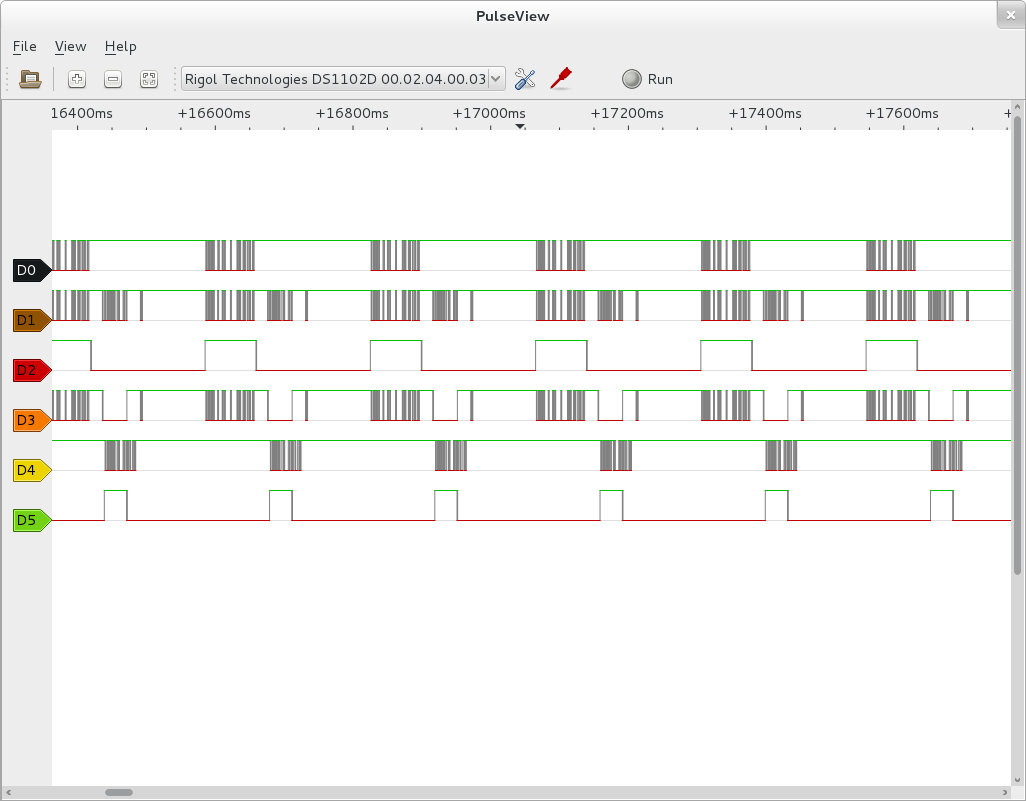Image resolution: width=1026 pixels, height=801 pixels.
Task: Click the +17200ms ruler label
Action: pos(627,113)
